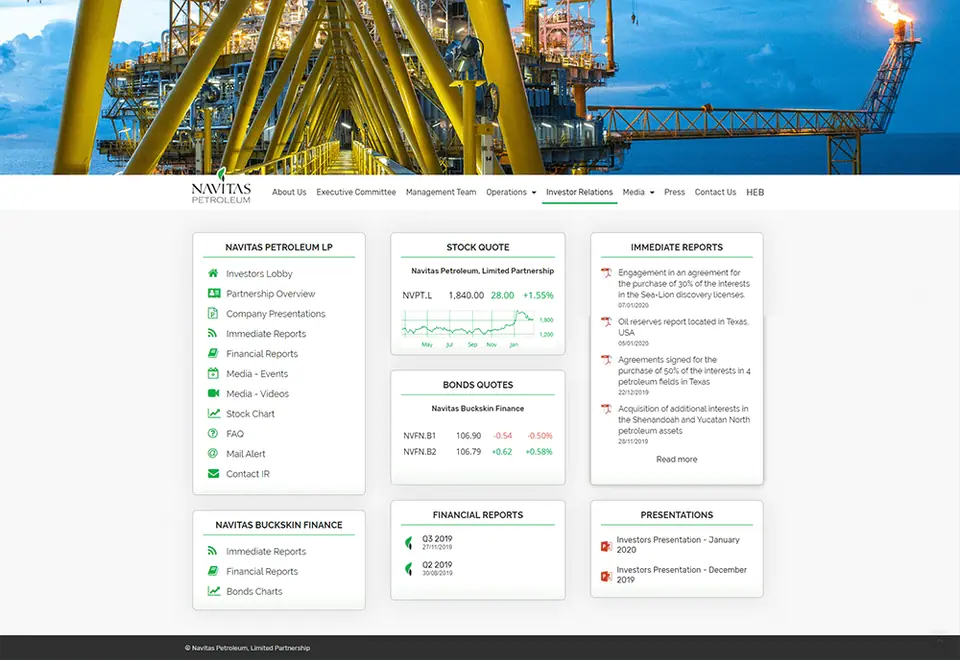Image resolution: width=960 pixels, height=660 pixels.
Task: Open Sea-Lion discovery licenses agreement report
Action: pos(683,283)
